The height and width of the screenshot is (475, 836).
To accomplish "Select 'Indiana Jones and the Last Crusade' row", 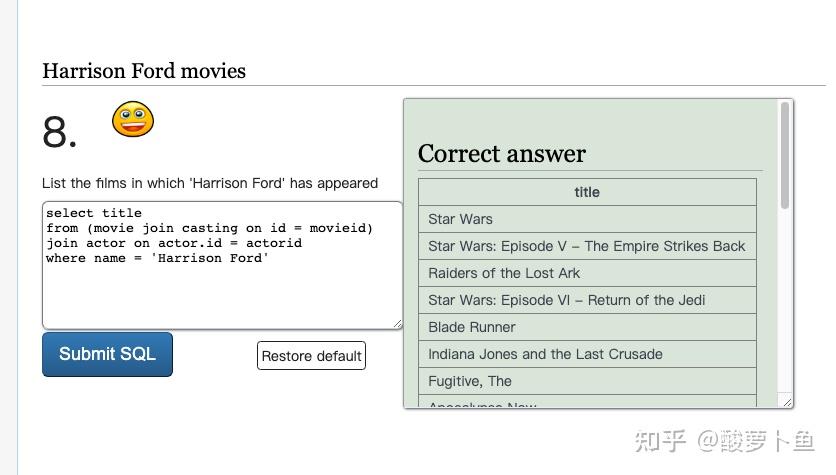I will pos(587,354).
